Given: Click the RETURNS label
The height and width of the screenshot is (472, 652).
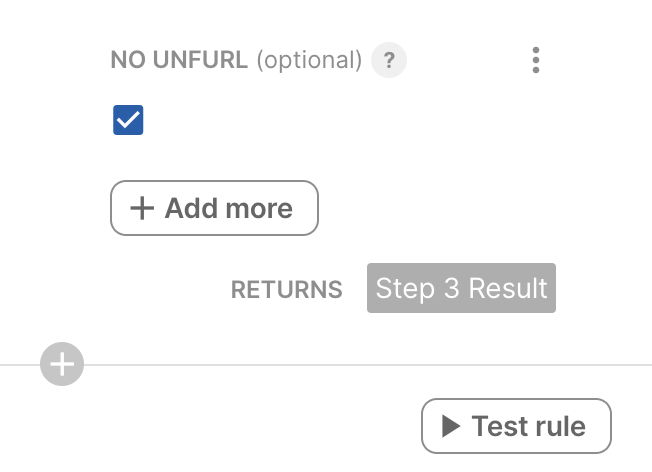Looking at the screenshot, I should tap(286, 289).
